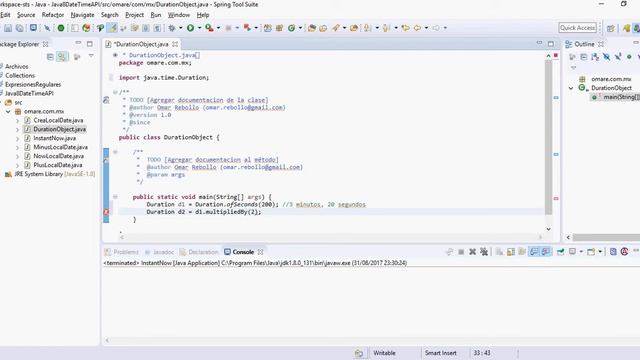The image size is (640, 360).
Task: Select JRE System Library entry
Action: [50, 174]
